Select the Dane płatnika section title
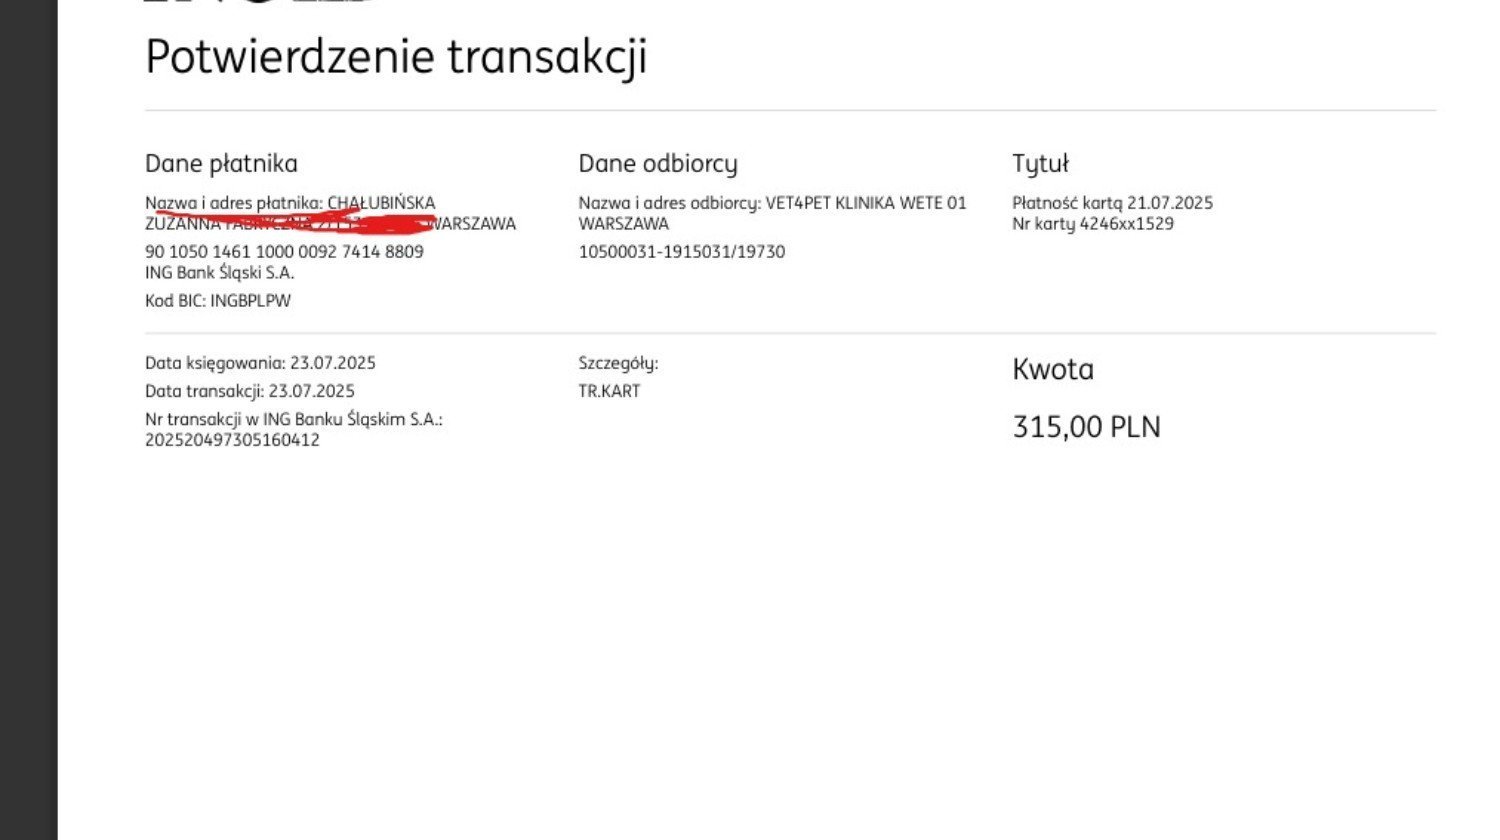Screen dimensions: 1500x840 221,164
